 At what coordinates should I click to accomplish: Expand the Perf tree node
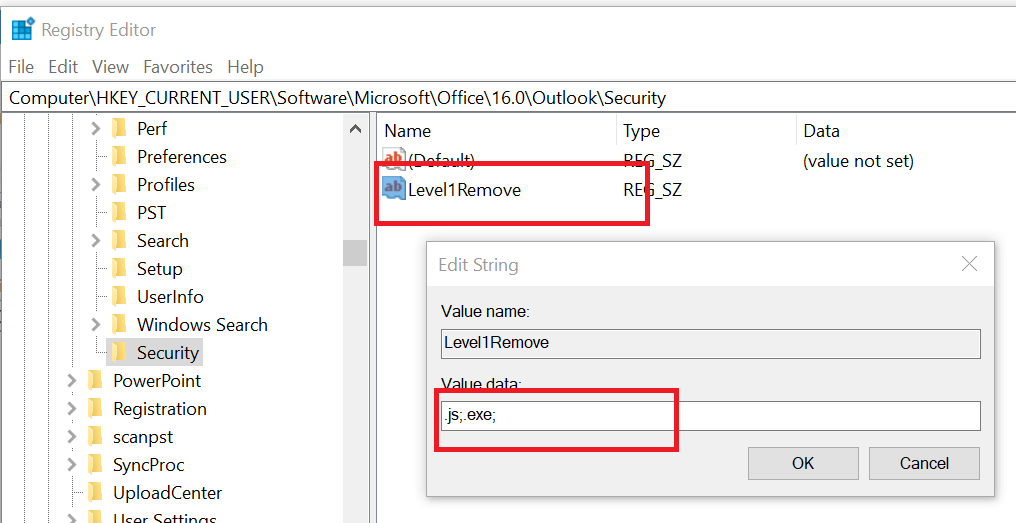tap(96, 129)
